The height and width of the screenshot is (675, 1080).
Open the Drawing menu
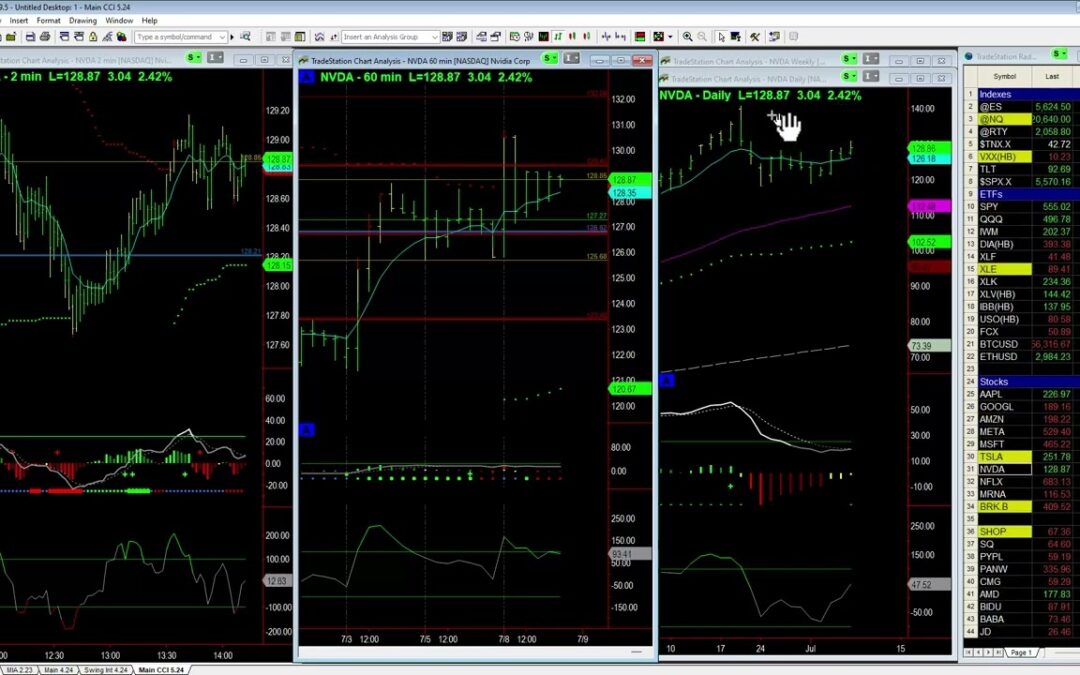click(83, 21)
